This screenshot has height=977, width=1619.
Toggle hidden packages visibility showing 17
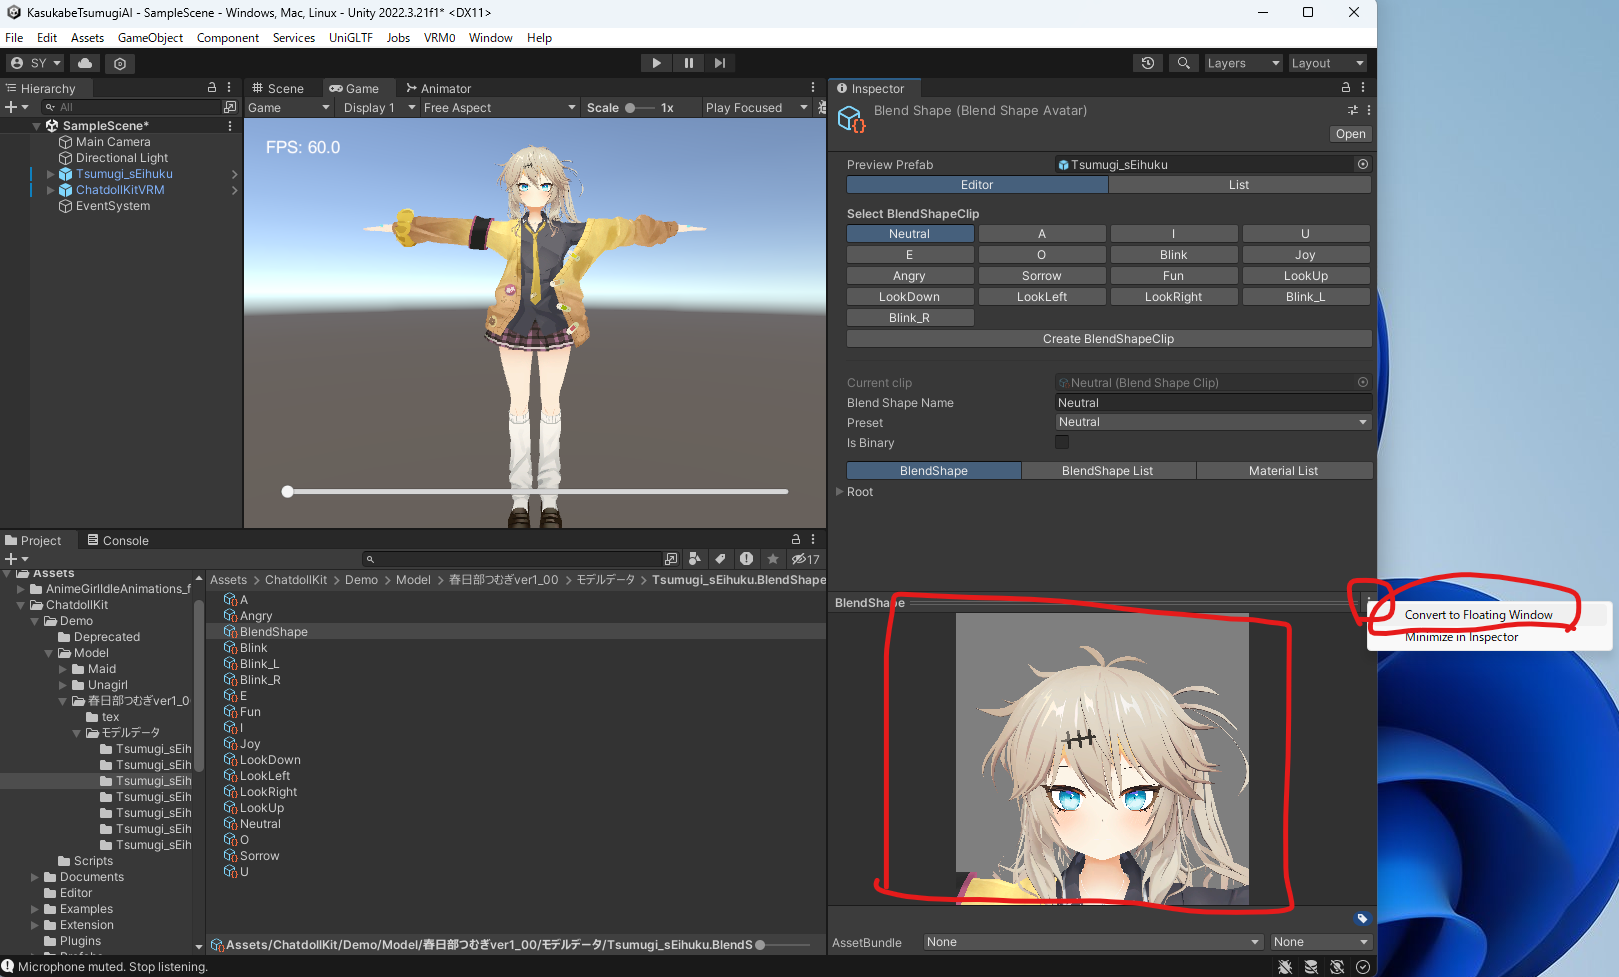click(806, 559)
